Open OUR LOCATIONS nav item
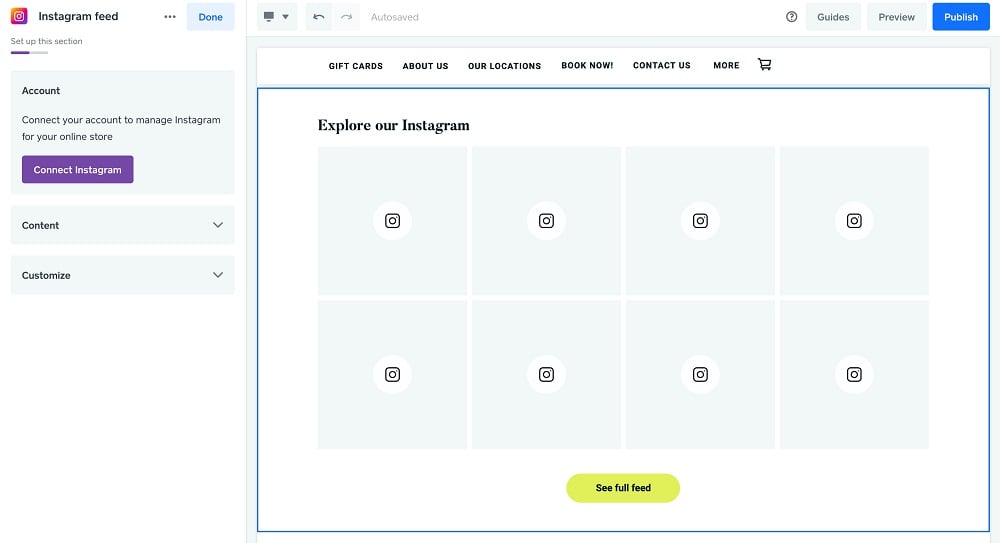1000x543 pixels. 504,66
